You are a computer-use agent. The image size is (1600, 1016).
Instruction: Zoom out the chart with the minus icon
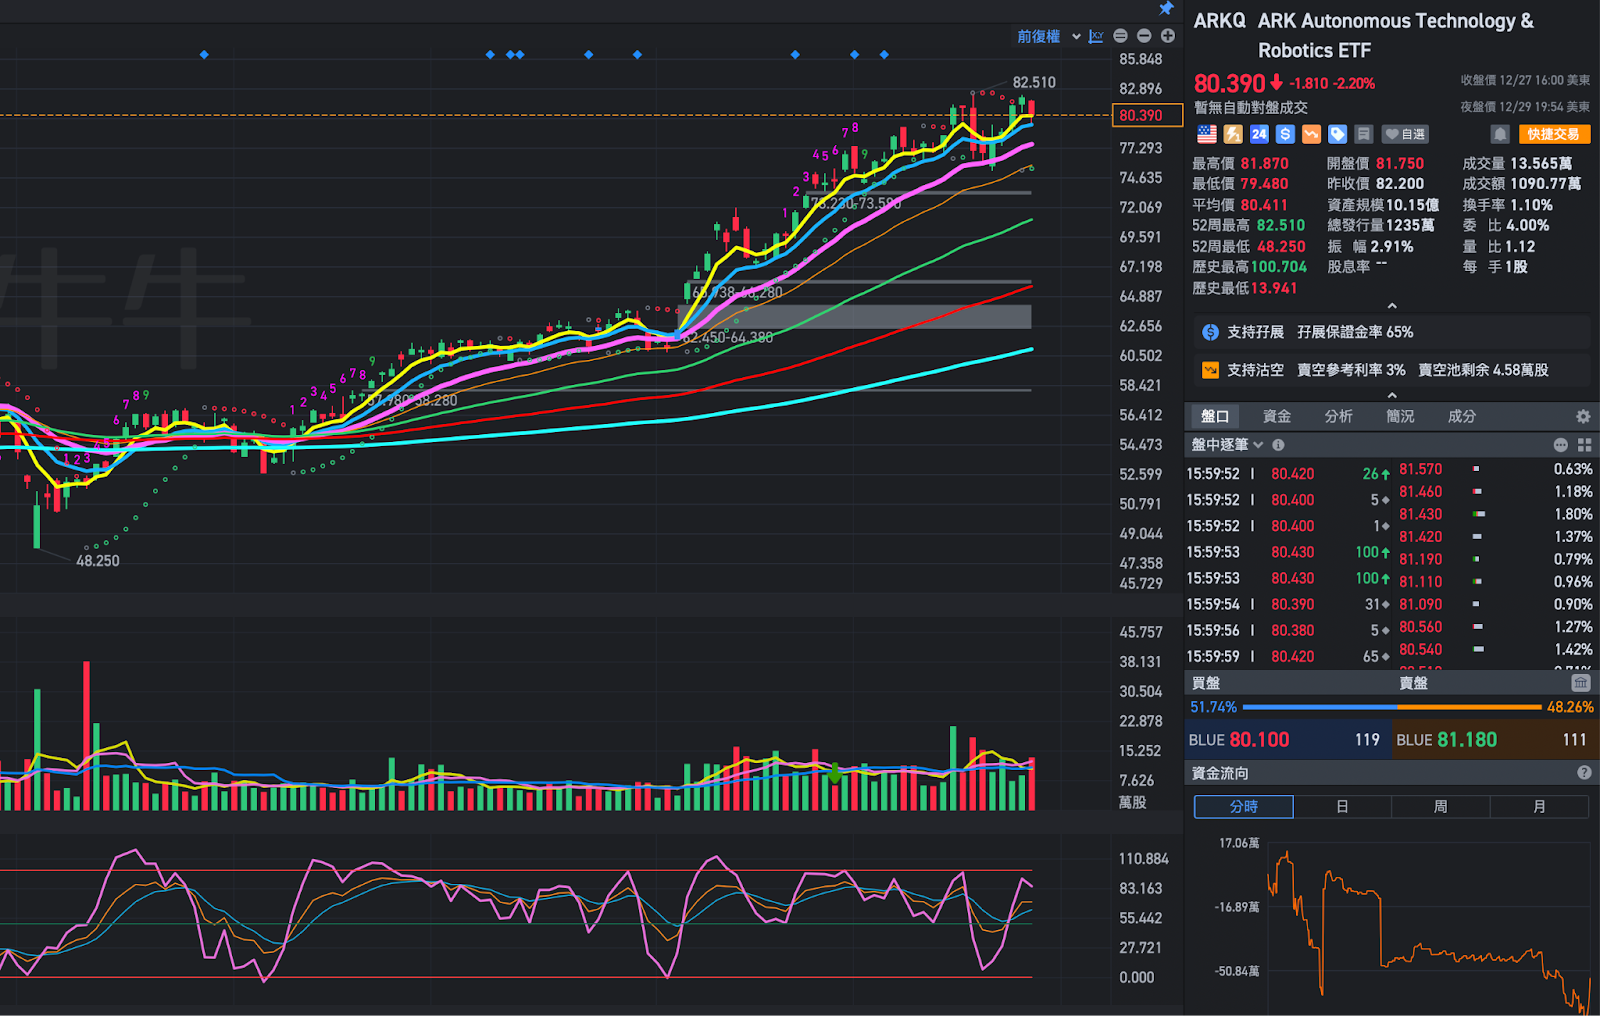click(x=1144, y=36)
